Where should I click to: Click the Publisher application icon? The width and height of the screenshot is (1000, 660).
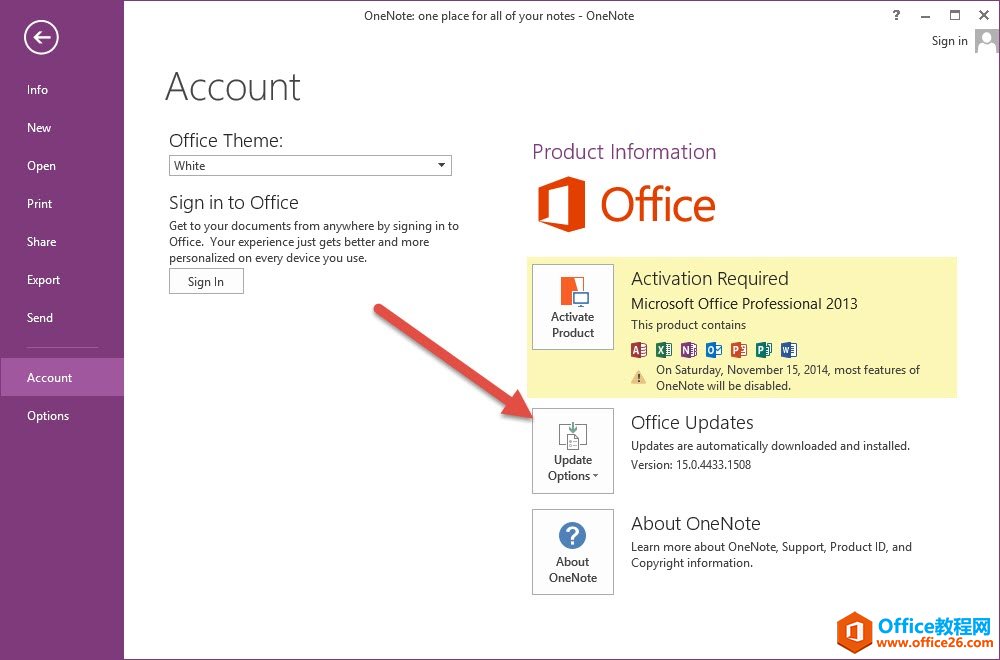click(x=763, y=349)
